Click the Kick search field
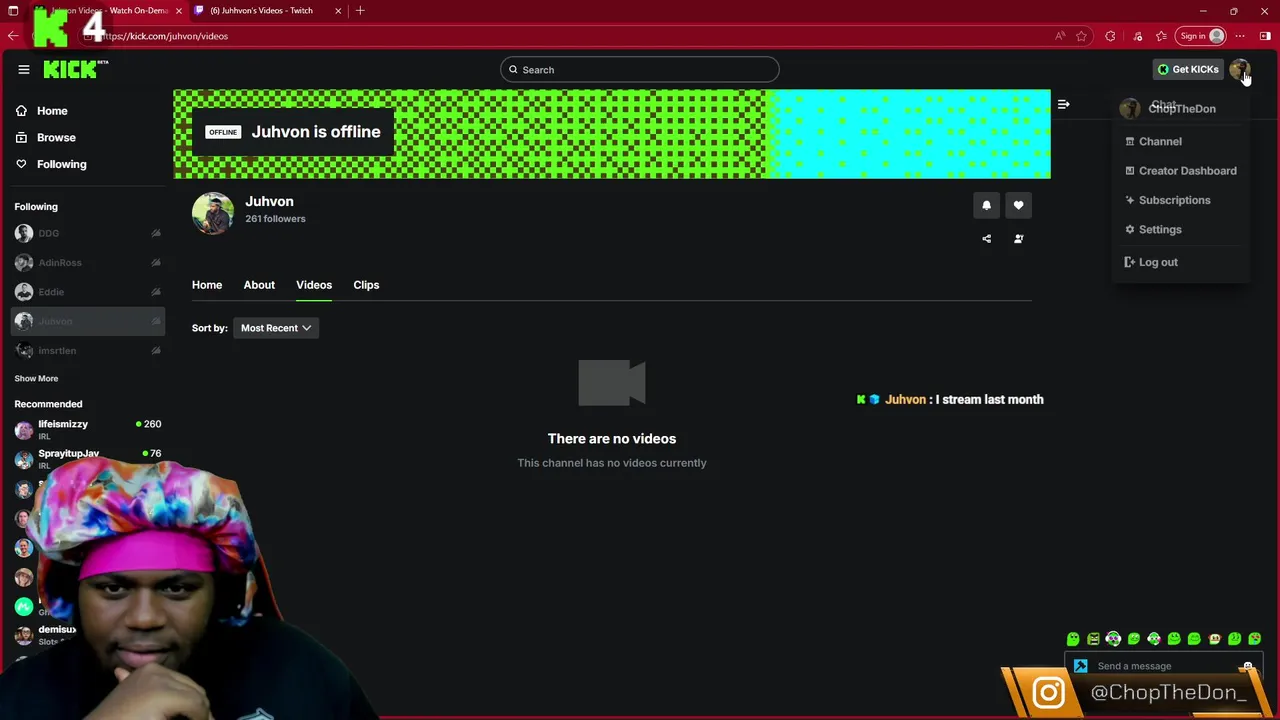This screenshot has width=1280, height=720. click(x=640, y=70)
